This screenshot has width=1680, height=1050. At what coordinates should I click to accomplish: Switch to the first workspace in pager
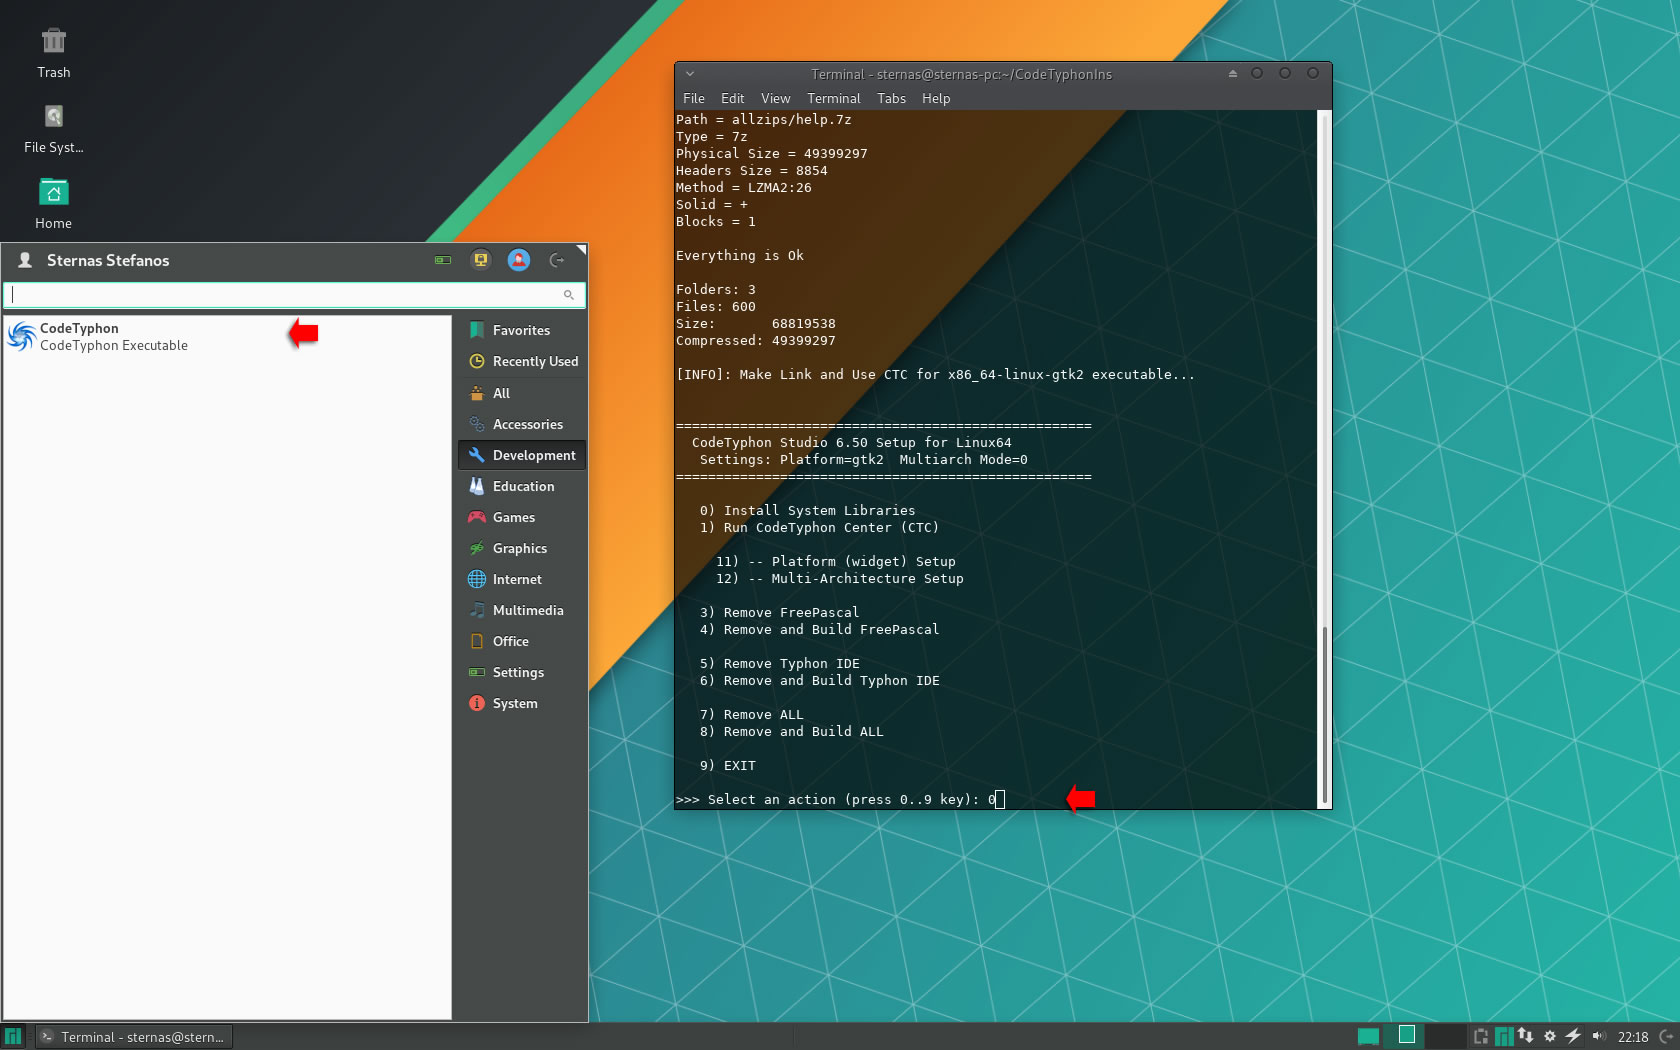click(x=1406, y=1036)
